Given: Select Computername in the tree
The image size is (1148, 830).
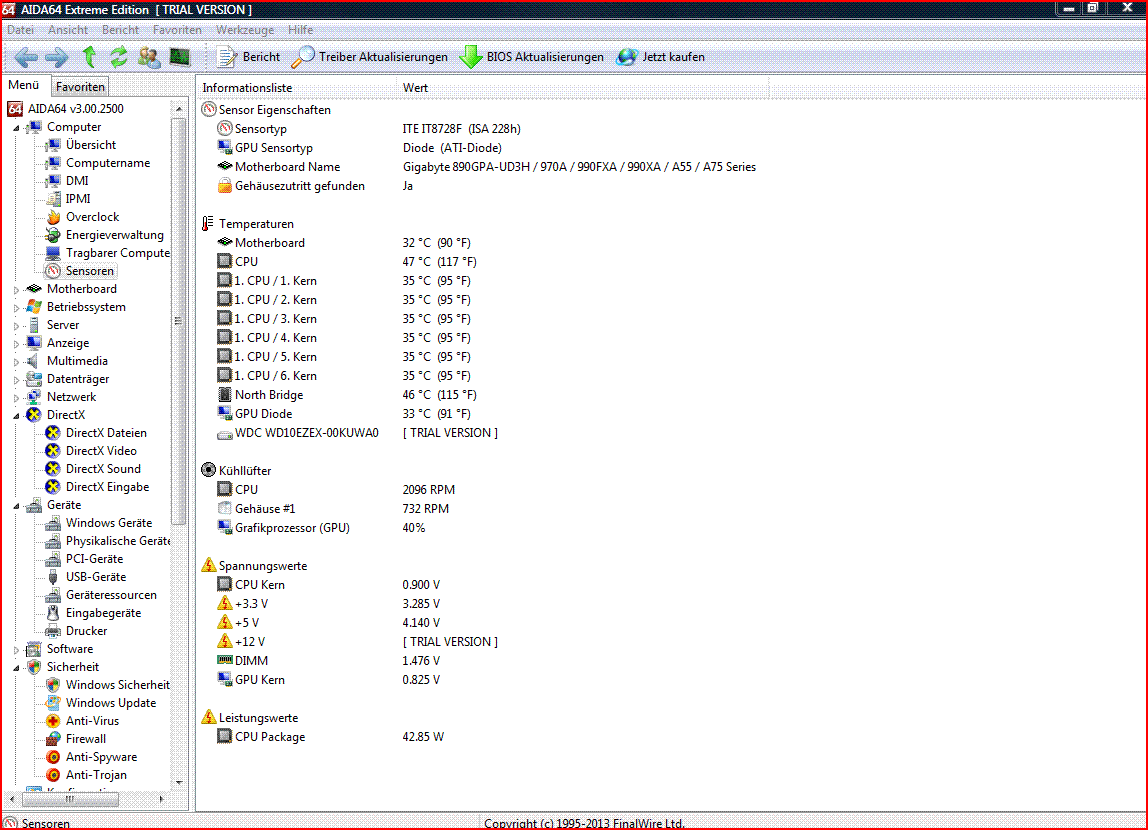Looking at the screenshot, I should click(x=108, y=163).
